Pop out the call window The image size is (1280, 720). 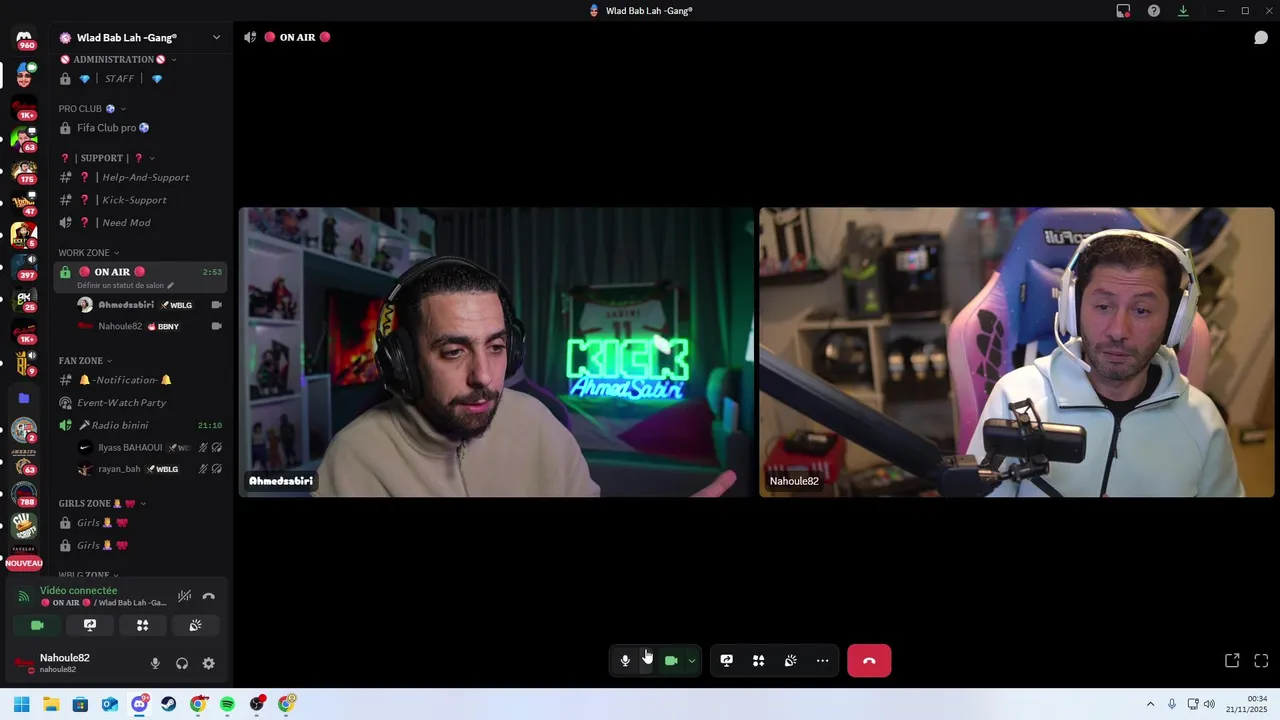[1232, 661]
